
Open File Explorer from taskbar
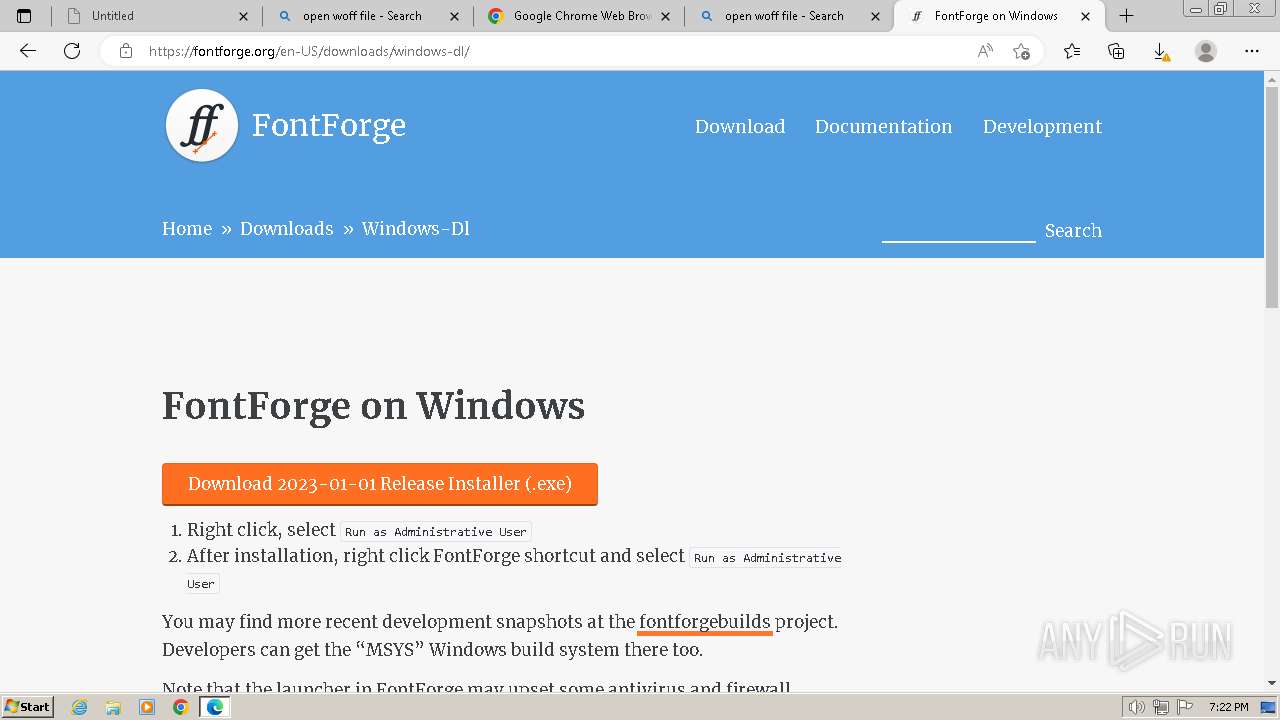(113, 707)
